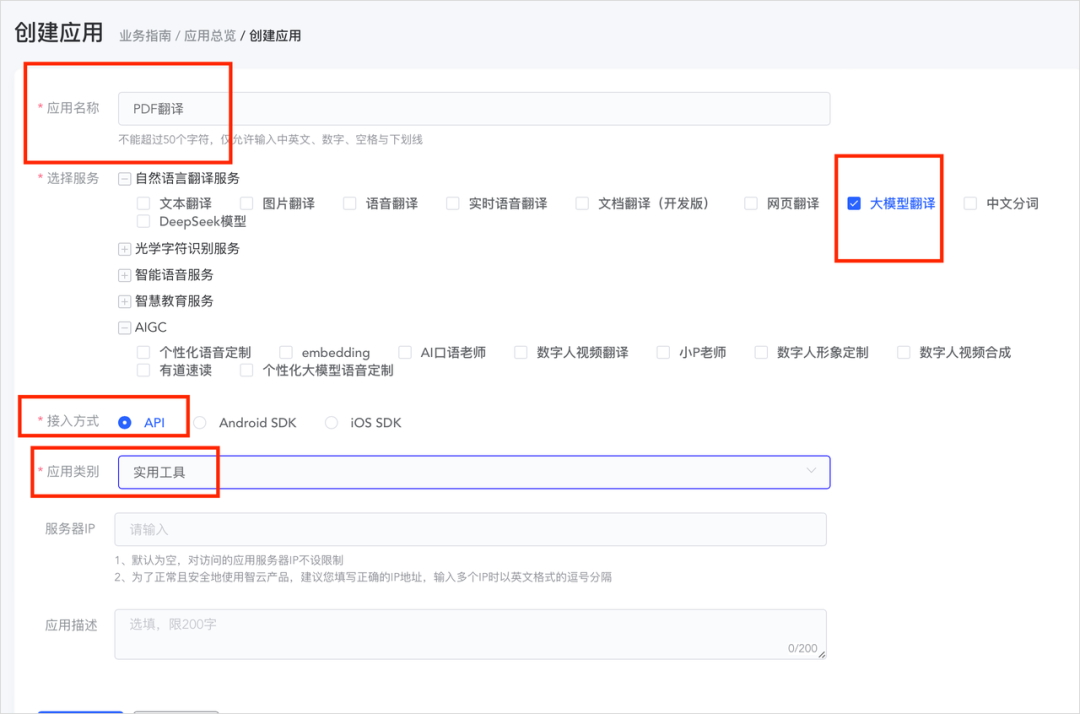Image resolution: width=1080 pixels, height=714 pixels.
Task: Check the 图片翻译 service option
Action: (x=247, y=203)
